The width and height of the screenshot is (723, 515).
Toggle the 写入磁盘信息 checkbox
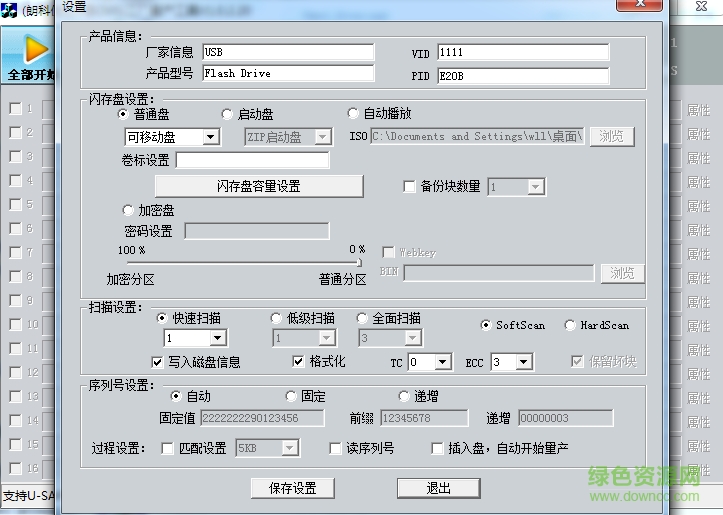[157, 362]
